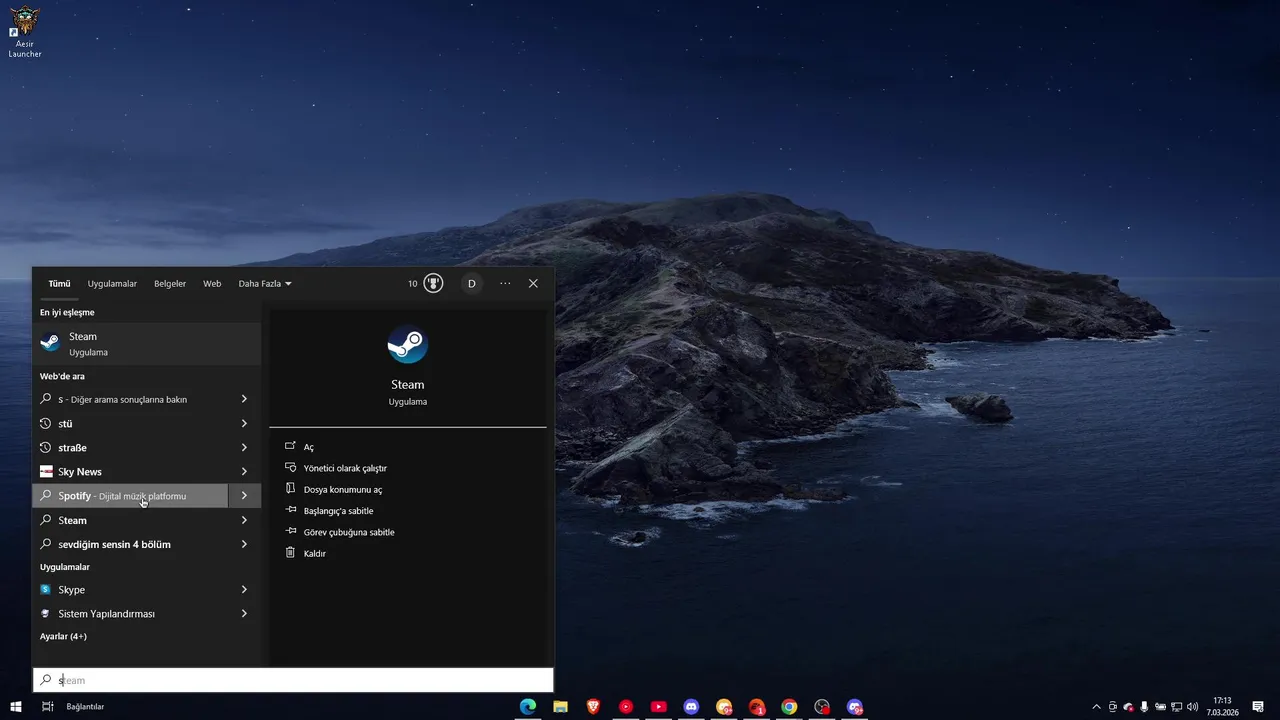Expand arrow next to 'stü' suggestion
Image resolution: width=1280 pixels, height=720 pixels.
(244, 423)
